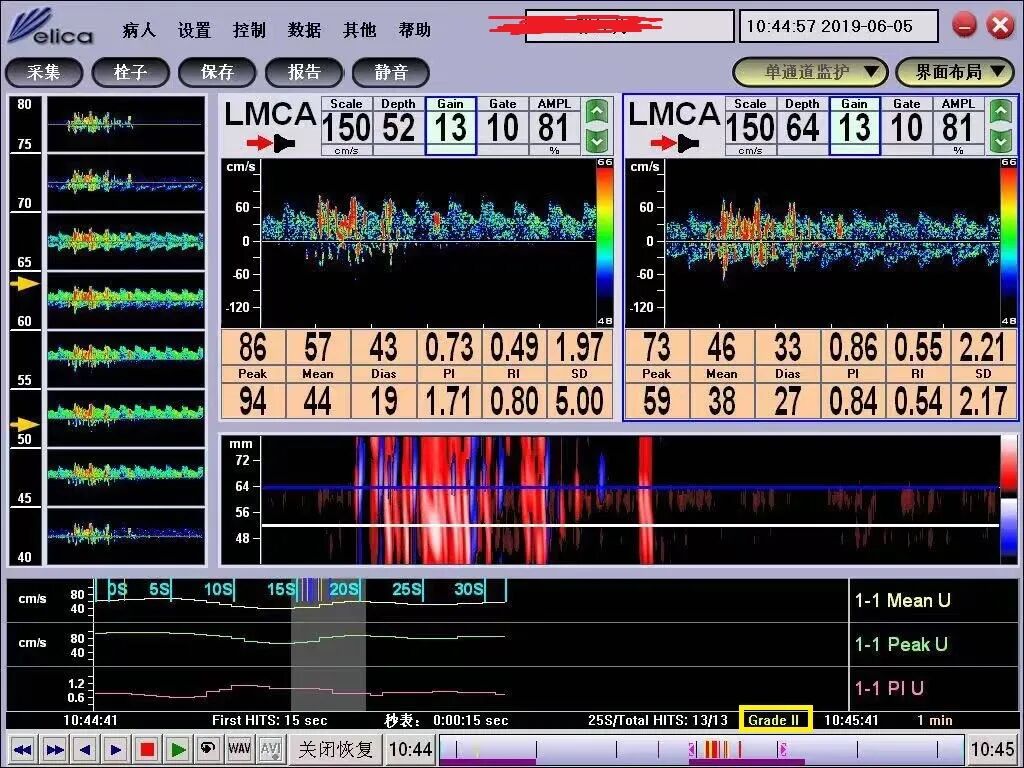
Task: Export video with the AVI icon
Action: coord(270,749)
